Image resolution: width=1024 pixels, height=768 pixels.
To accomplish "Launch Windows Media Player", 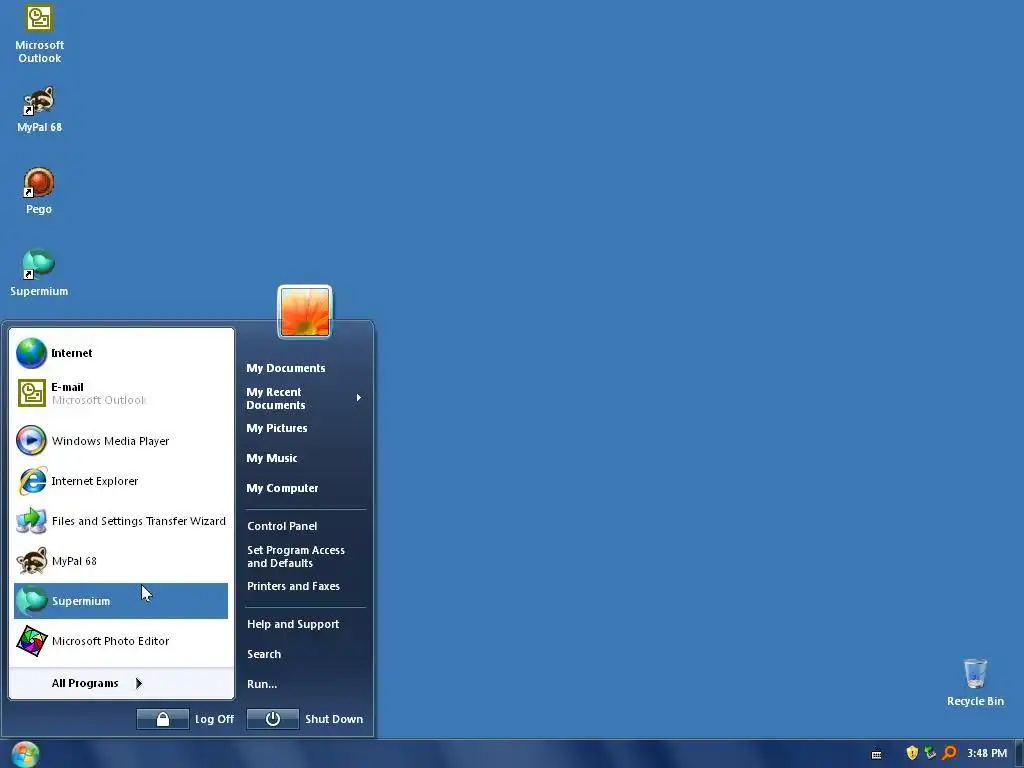I will pyautogui.click(x=121, y=441).
